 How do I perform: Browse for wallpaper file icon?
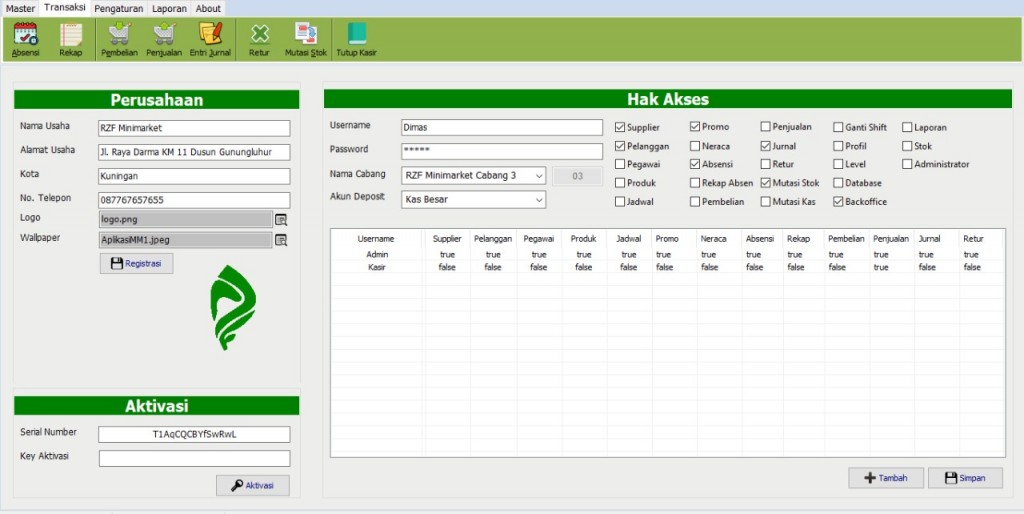coord(281,240)
